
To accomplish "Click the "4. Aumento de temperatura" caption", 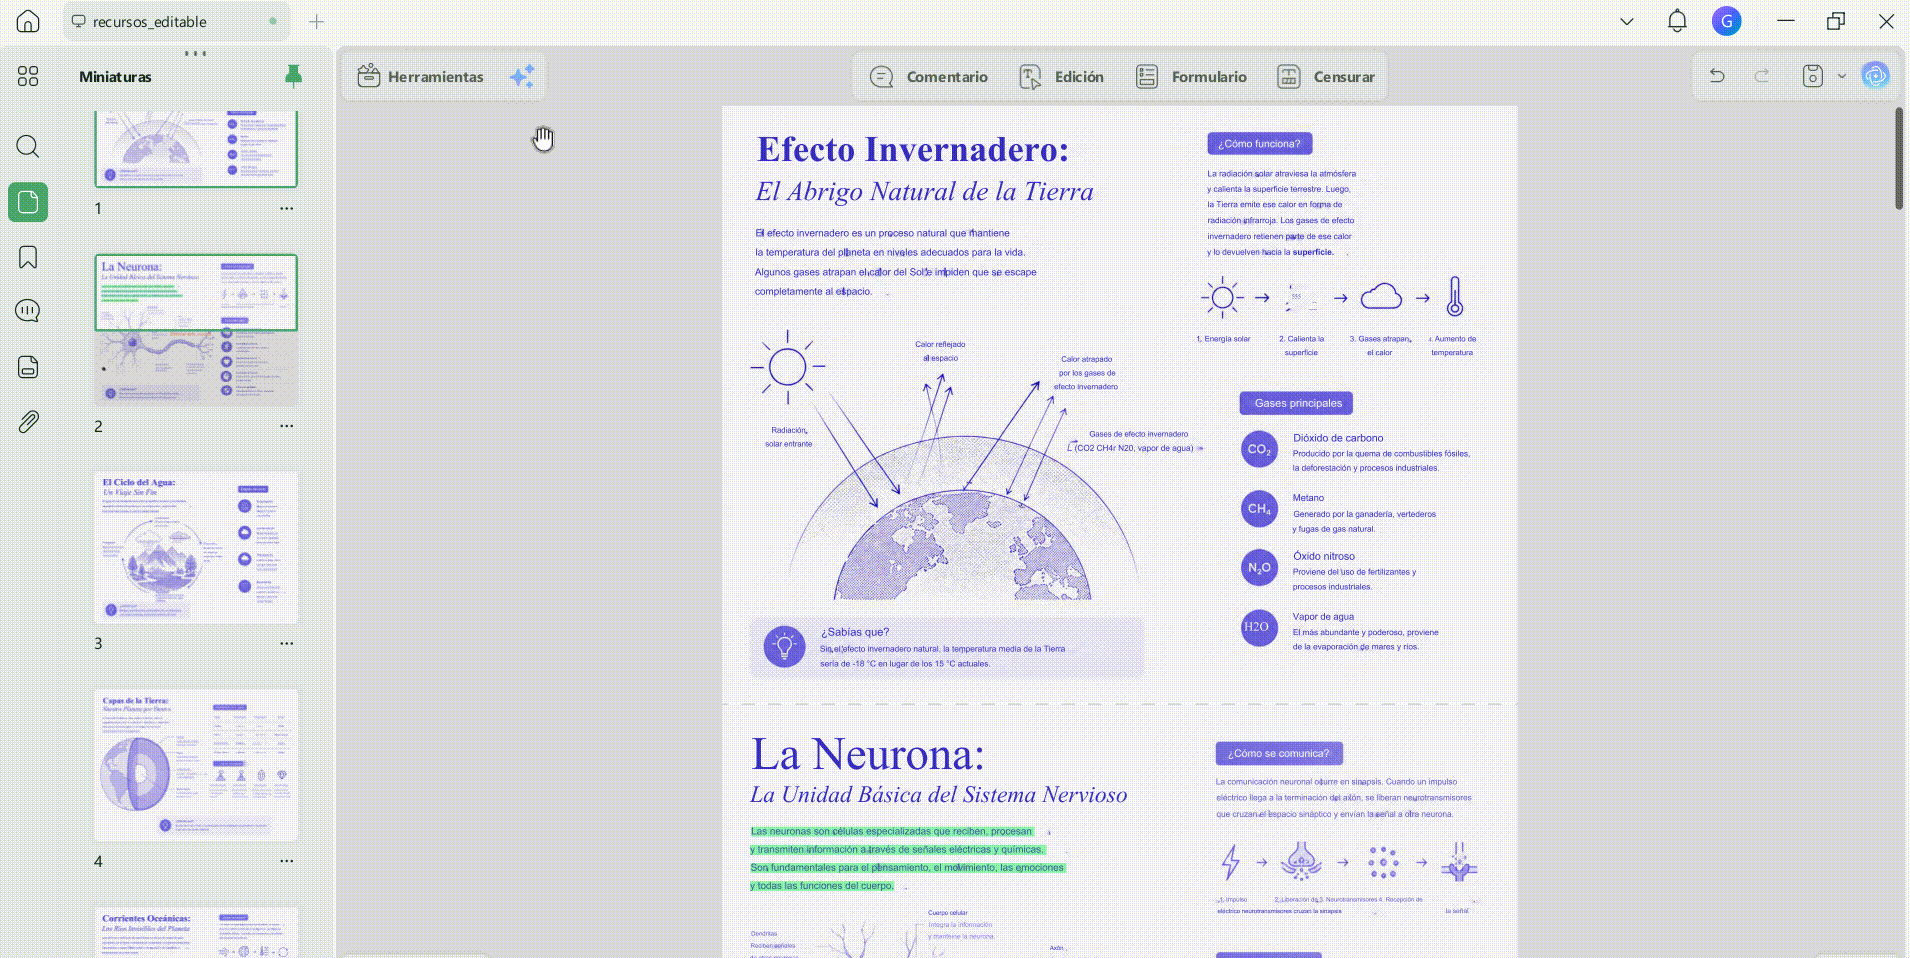I will point(1452,346).
